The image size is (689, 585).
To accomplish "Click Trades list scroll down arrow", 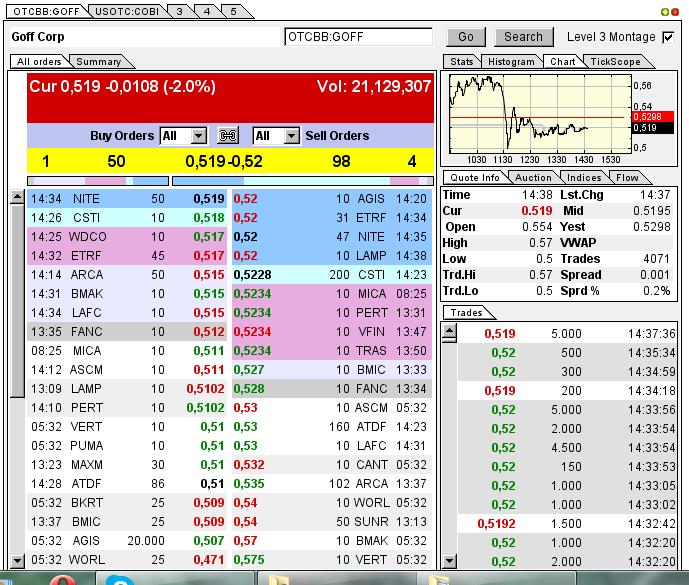I will pos(449,561).
